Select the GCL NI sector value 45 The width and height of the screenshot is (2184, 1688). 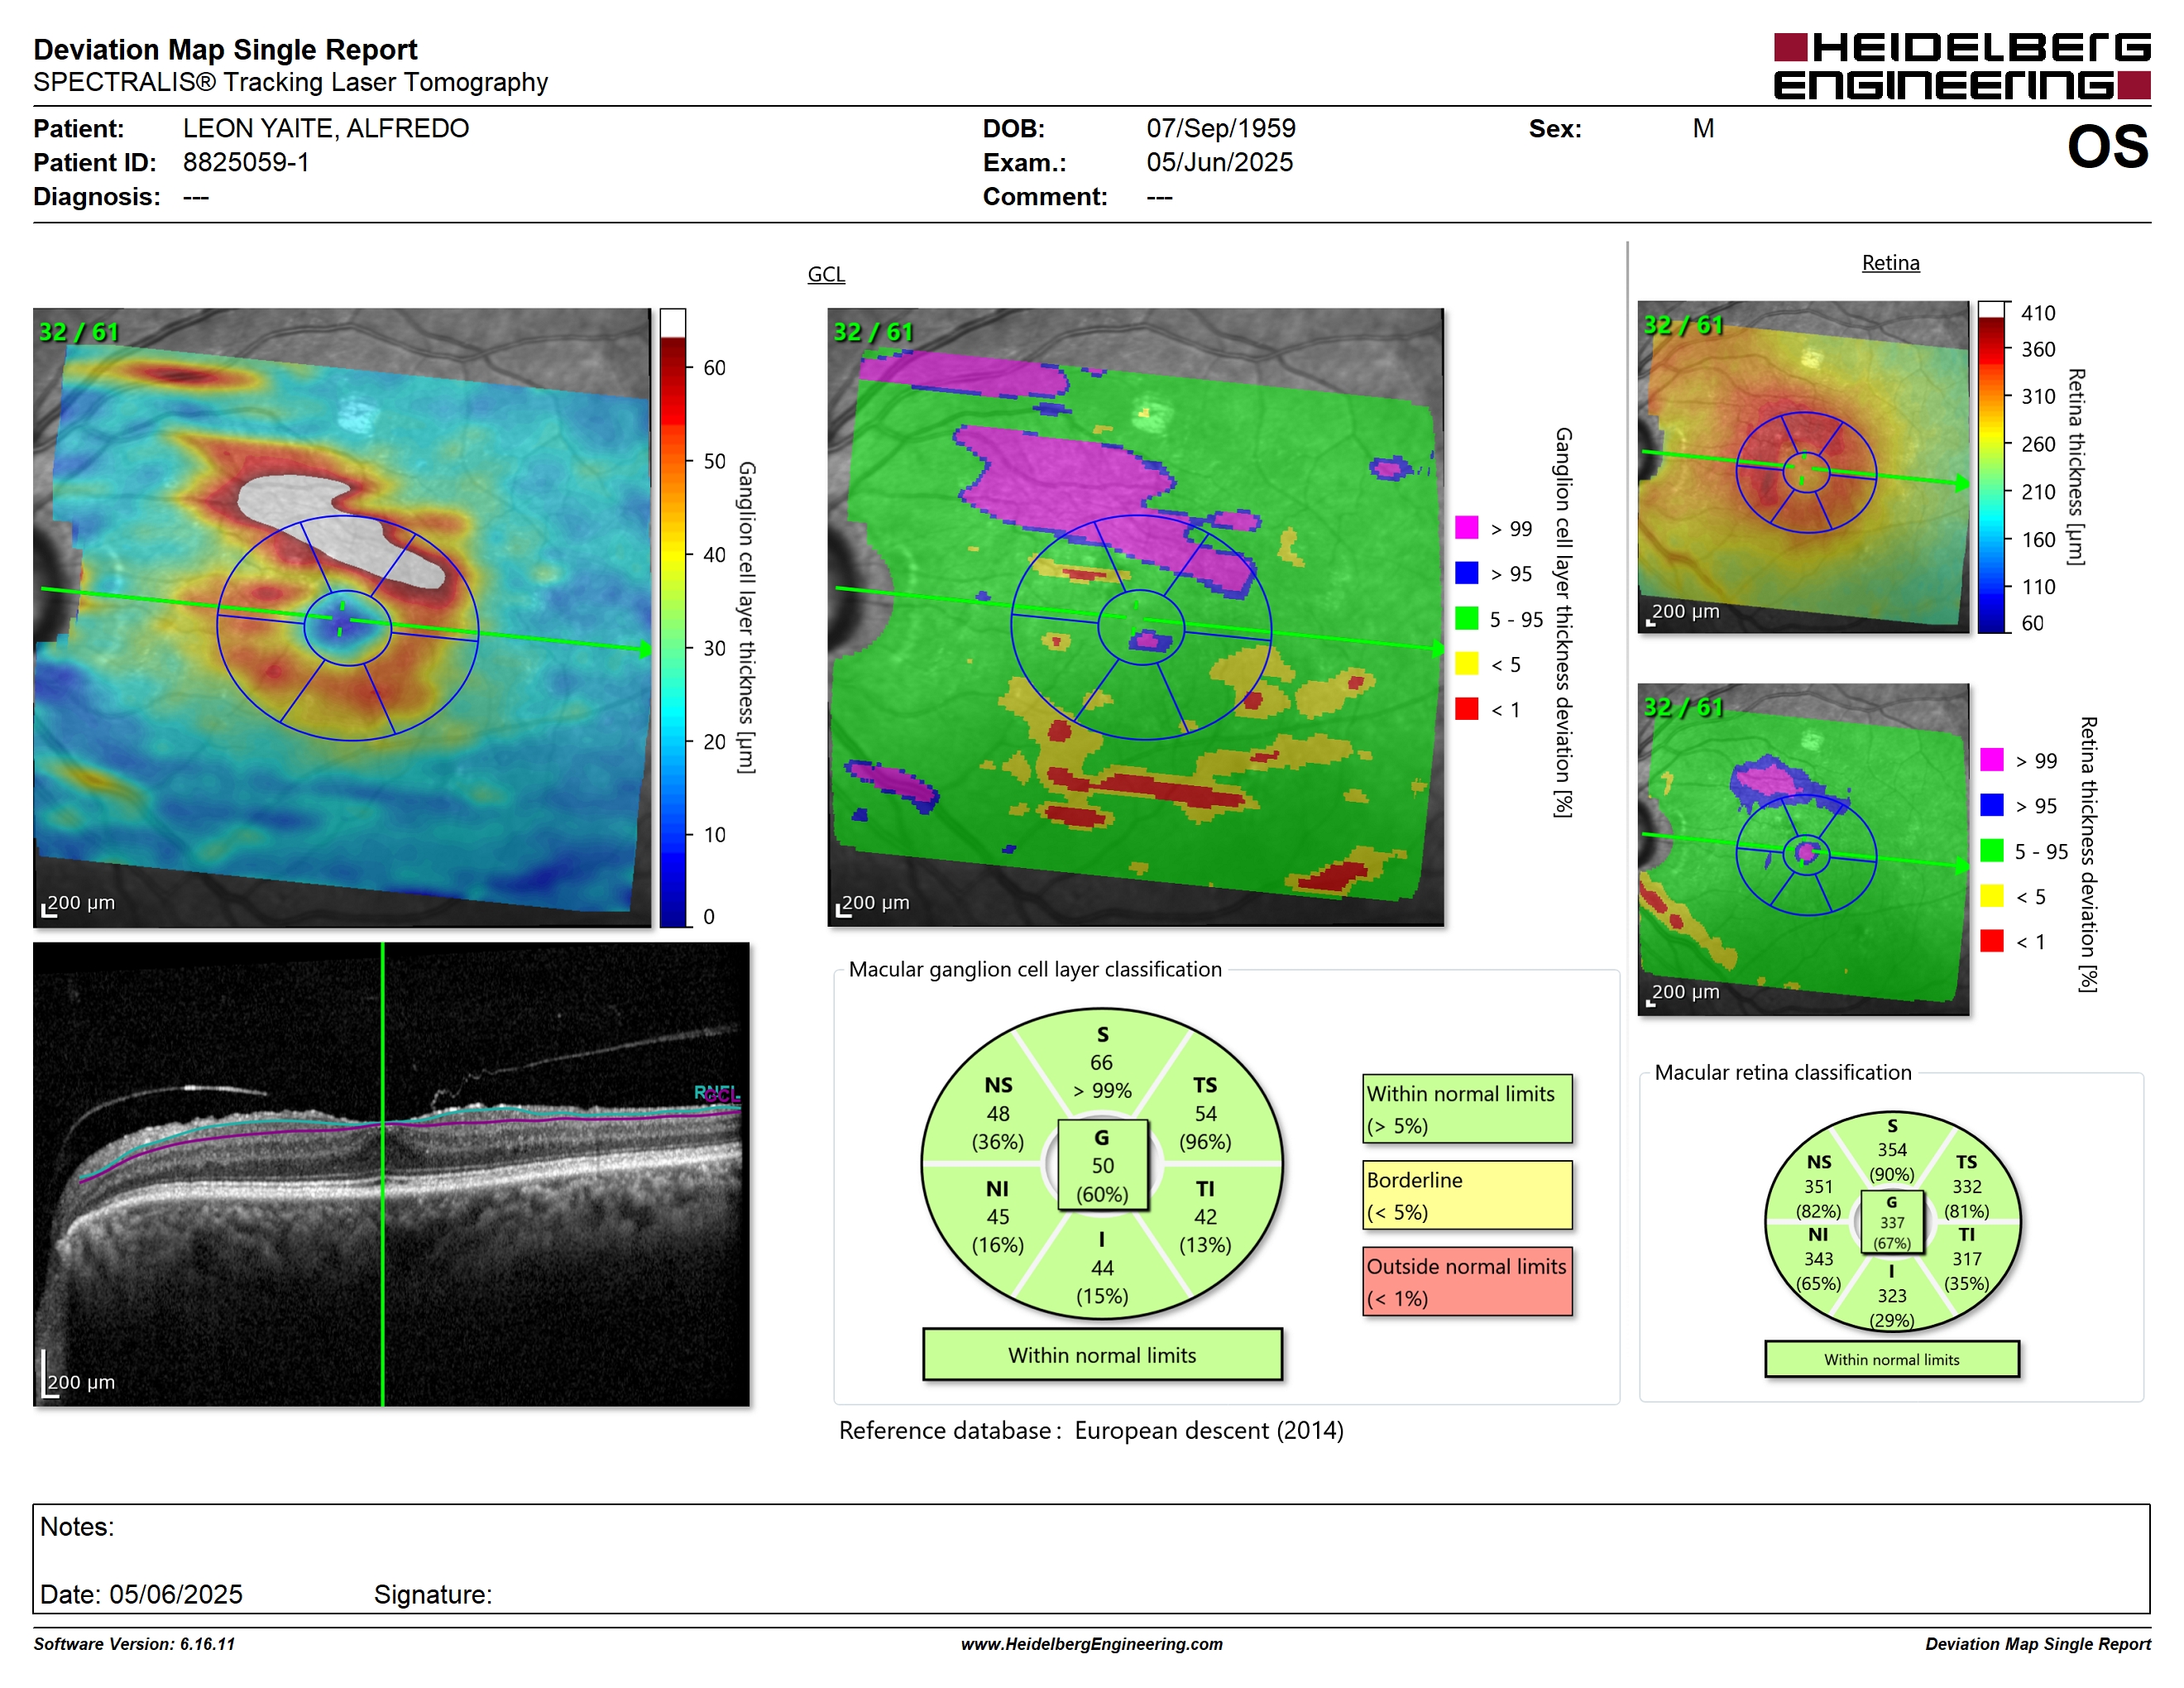click(997, 1216)
